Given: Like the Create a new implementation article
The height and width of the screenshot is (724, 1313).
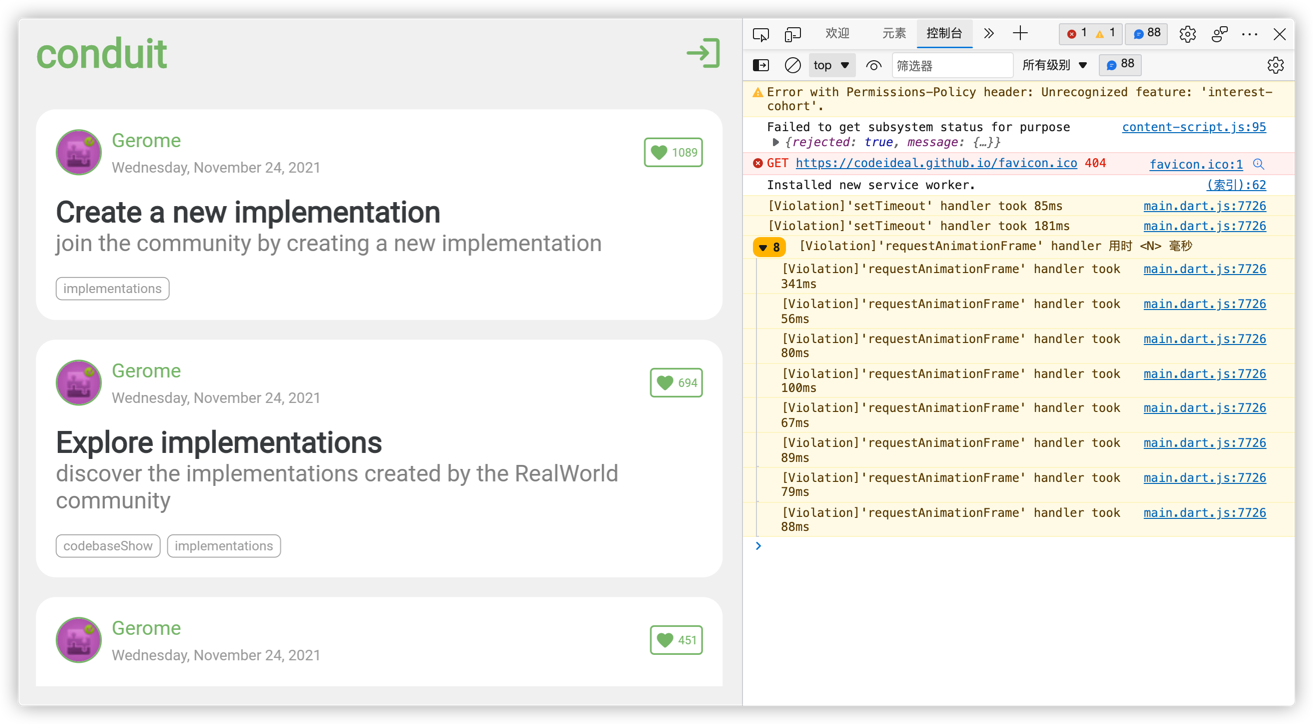Looking at the screenshot, I should tap(673, 153).
